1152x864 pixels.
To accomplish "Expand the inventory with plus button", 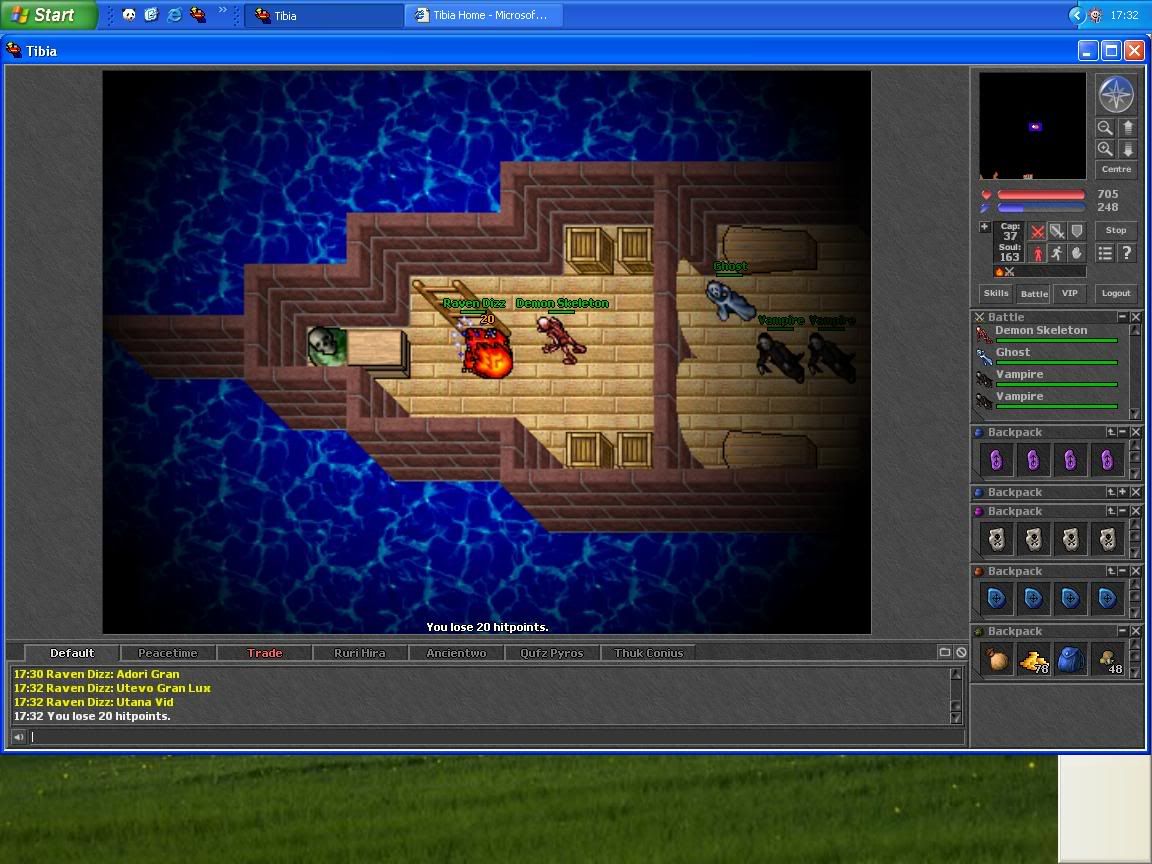I will click(x=984, y=227).
